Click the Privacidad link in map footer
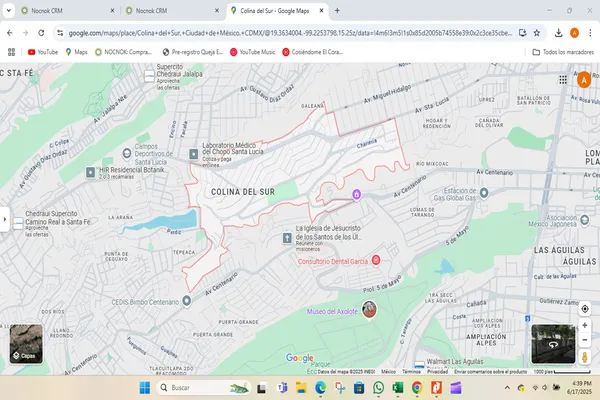Viewport: 600px width, 400px height. point(437,372)
